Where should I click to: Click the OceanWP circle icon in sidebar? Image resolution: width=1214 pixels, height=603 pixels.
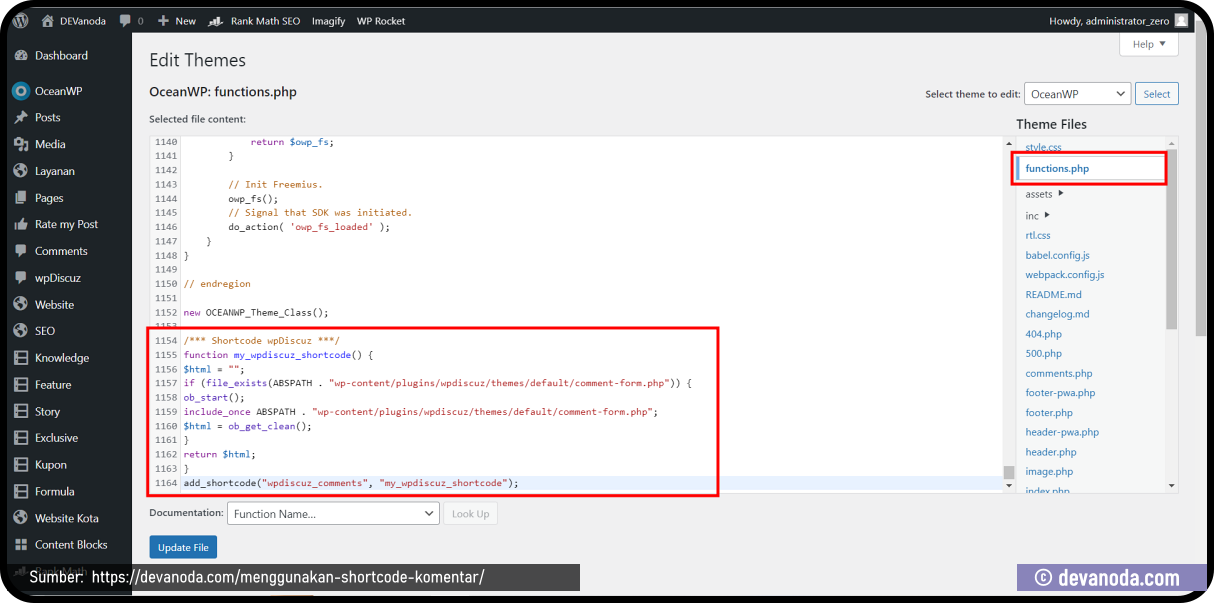[21, 91]
